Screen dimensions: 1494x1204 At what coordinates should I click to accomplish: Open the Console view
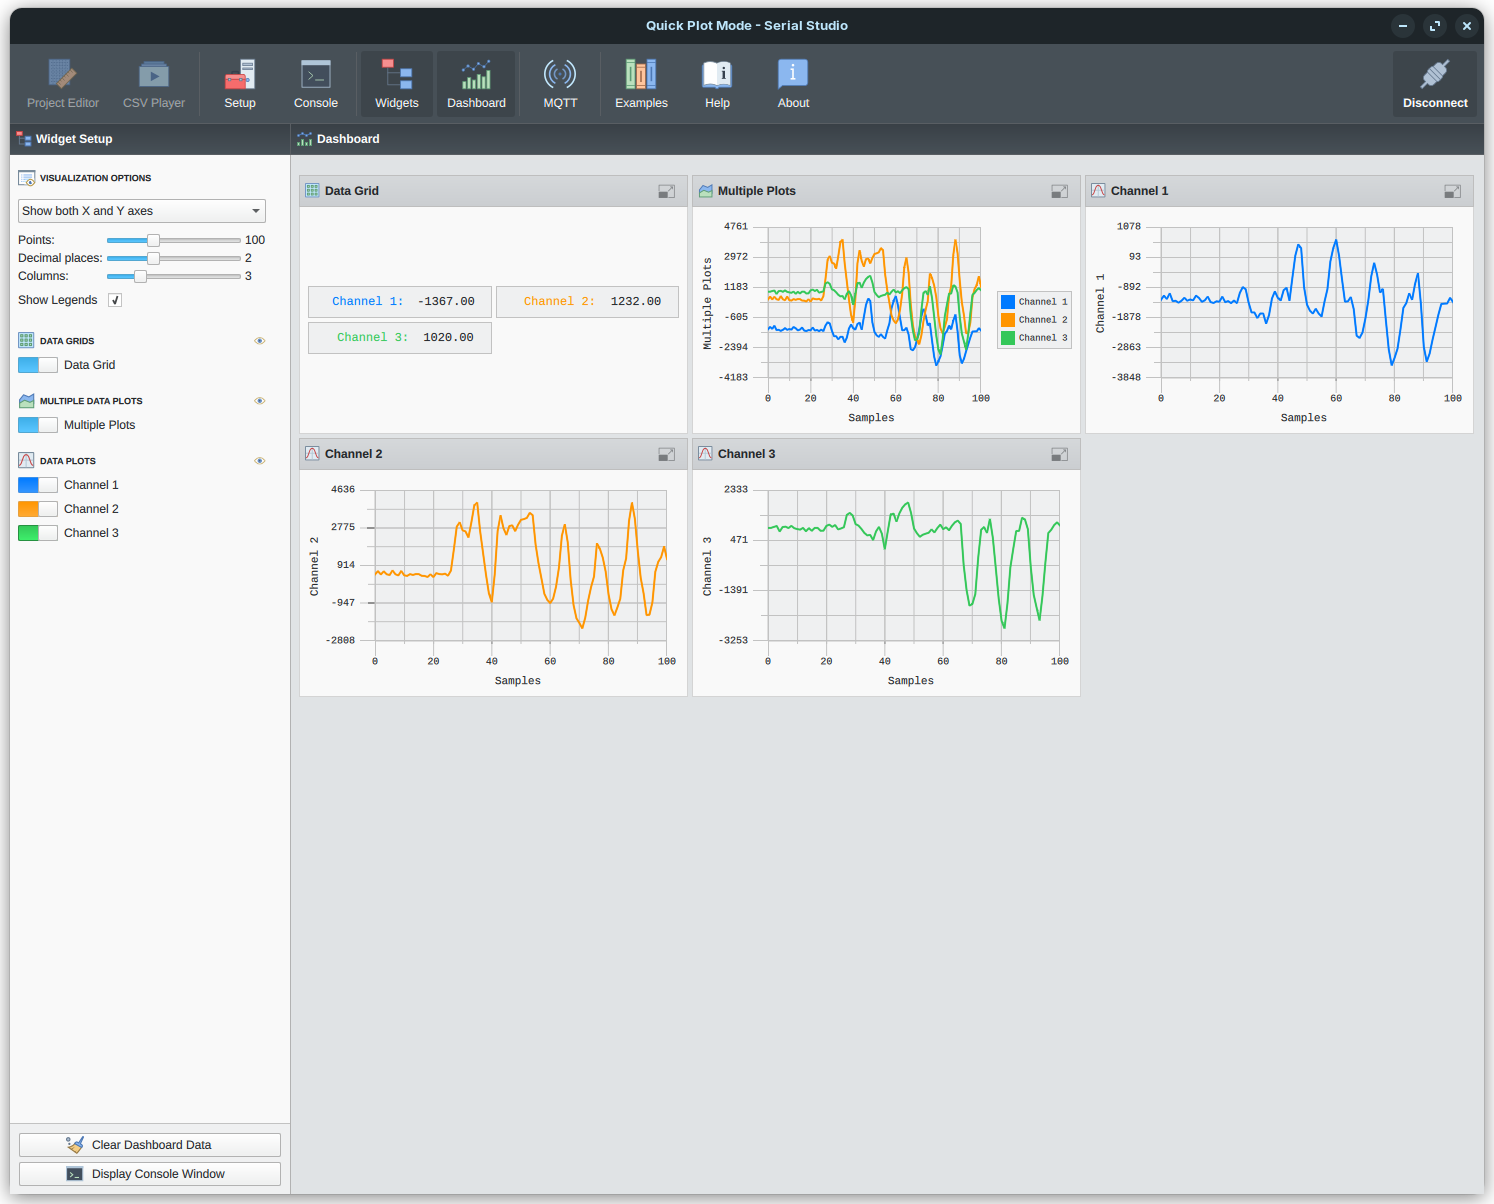[x=316, y=84]
